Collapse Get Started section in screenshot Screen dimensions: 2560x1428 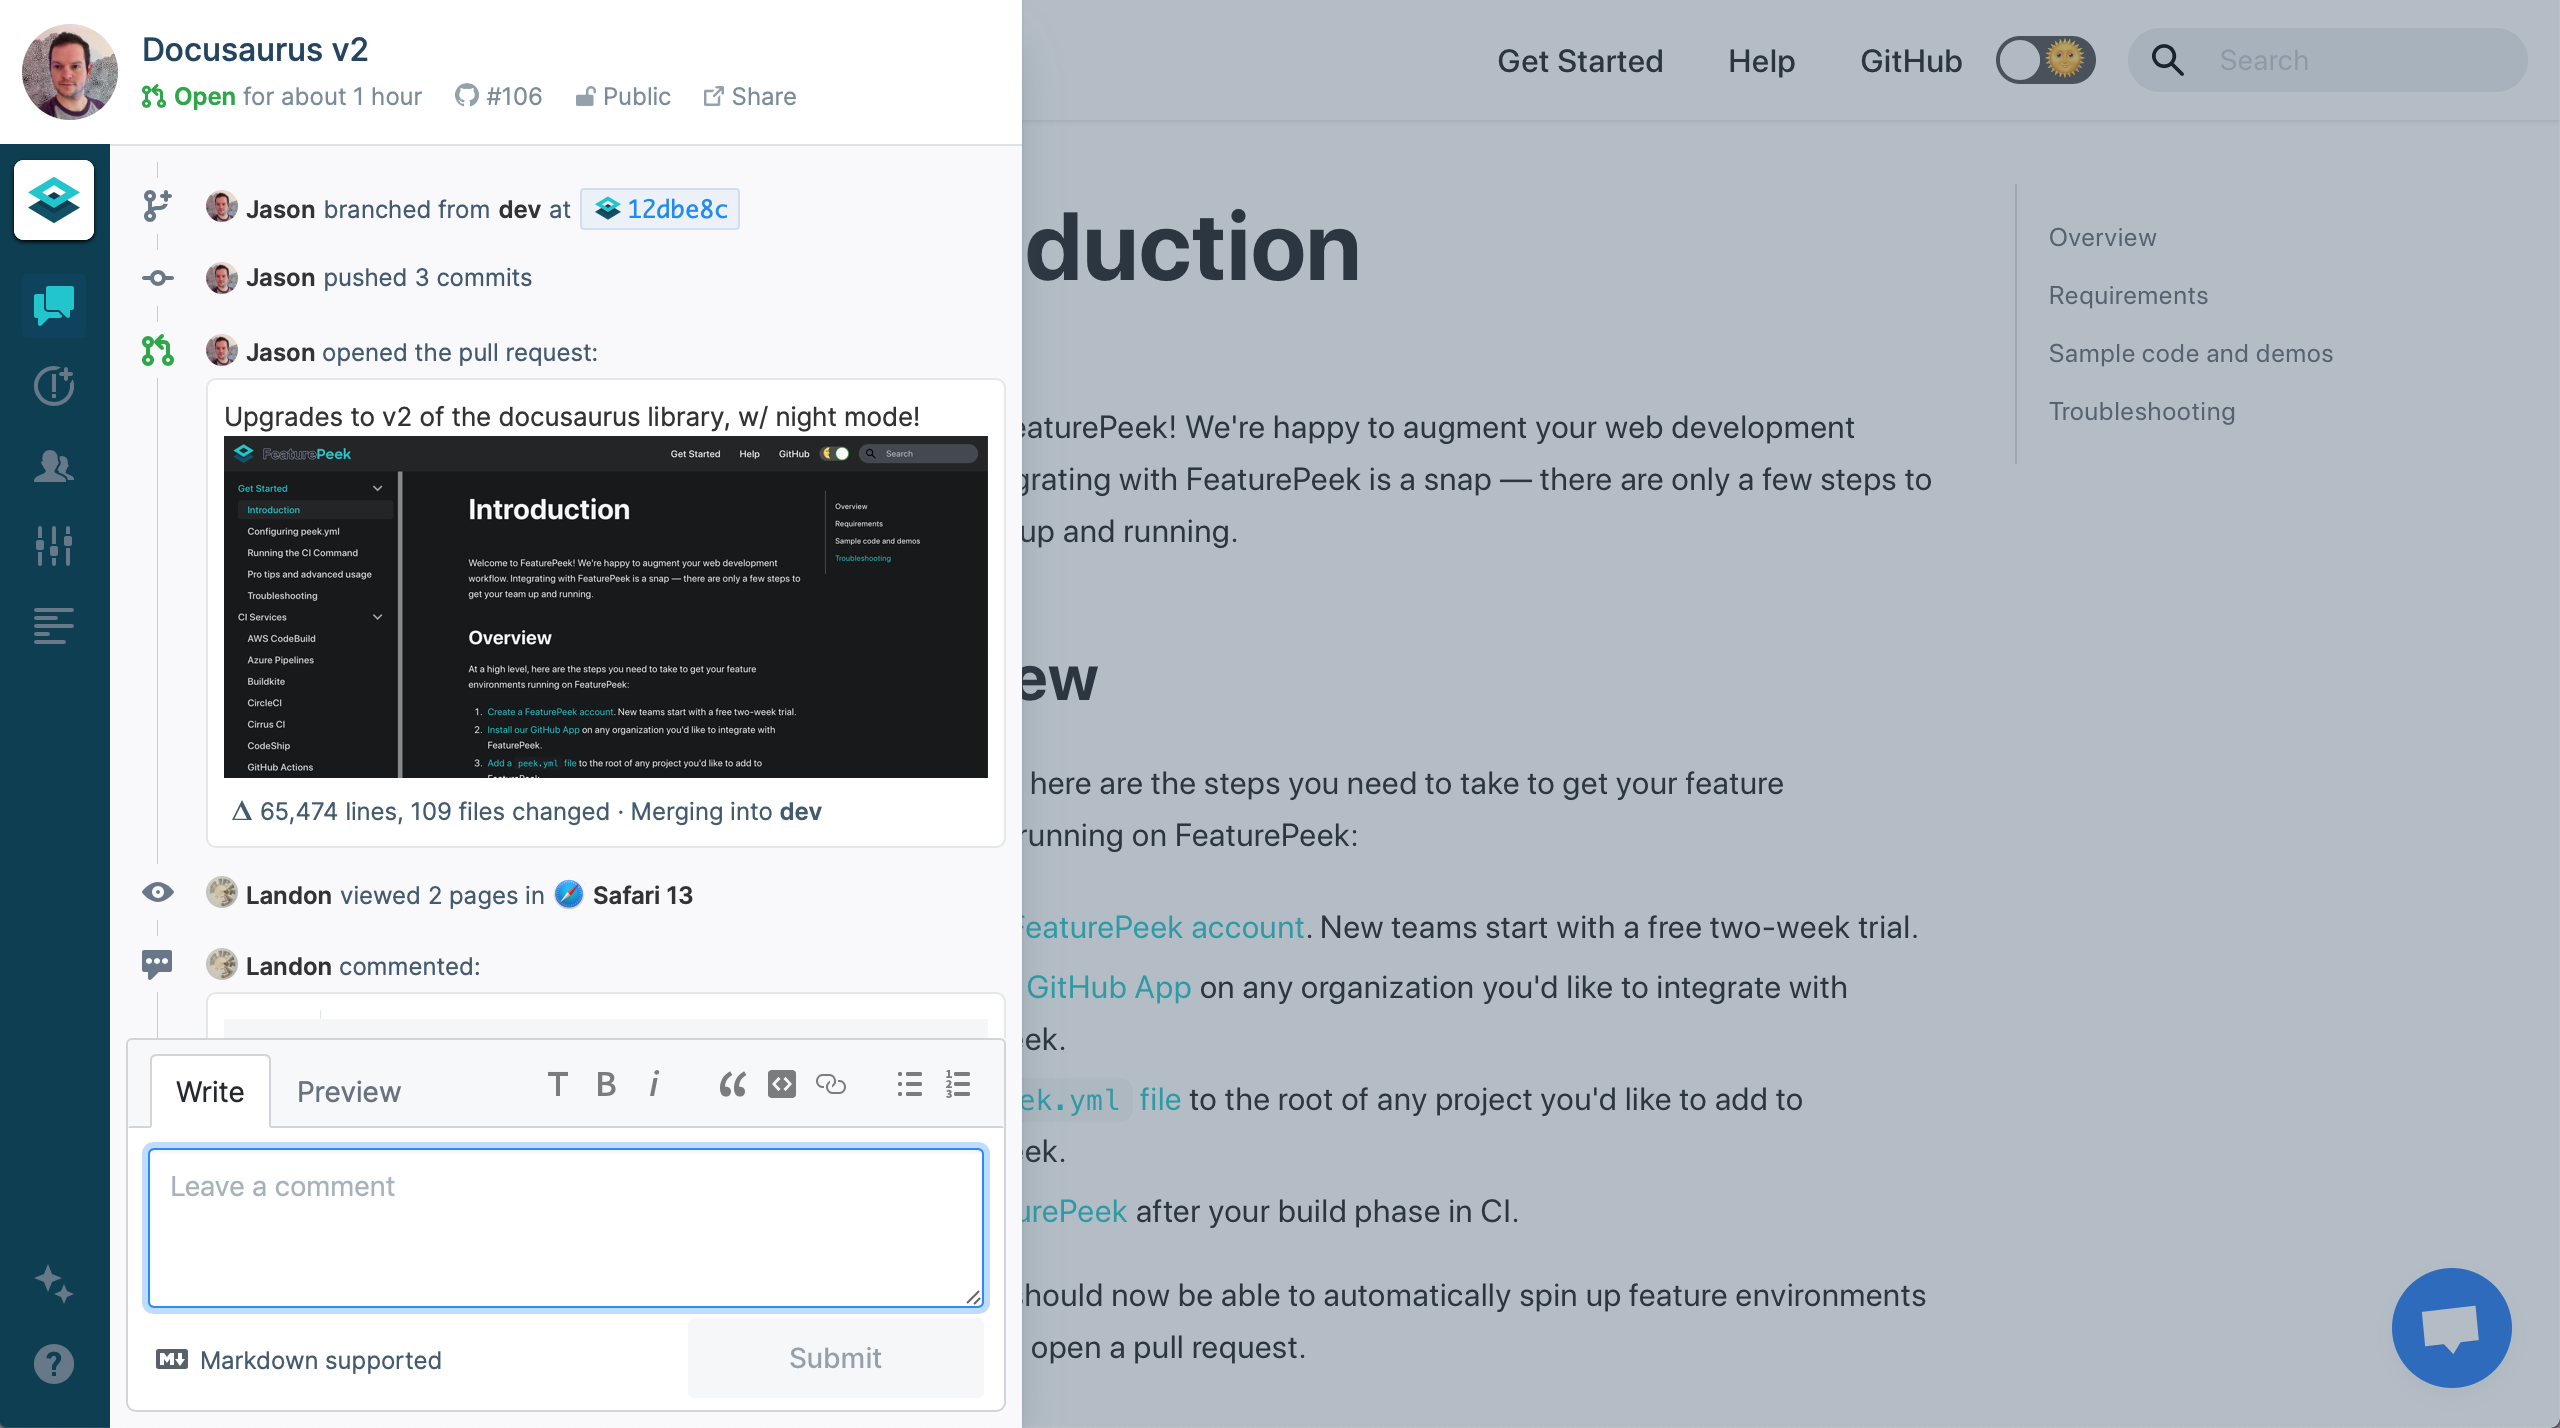pyautogui.click(x=377, y=489)
